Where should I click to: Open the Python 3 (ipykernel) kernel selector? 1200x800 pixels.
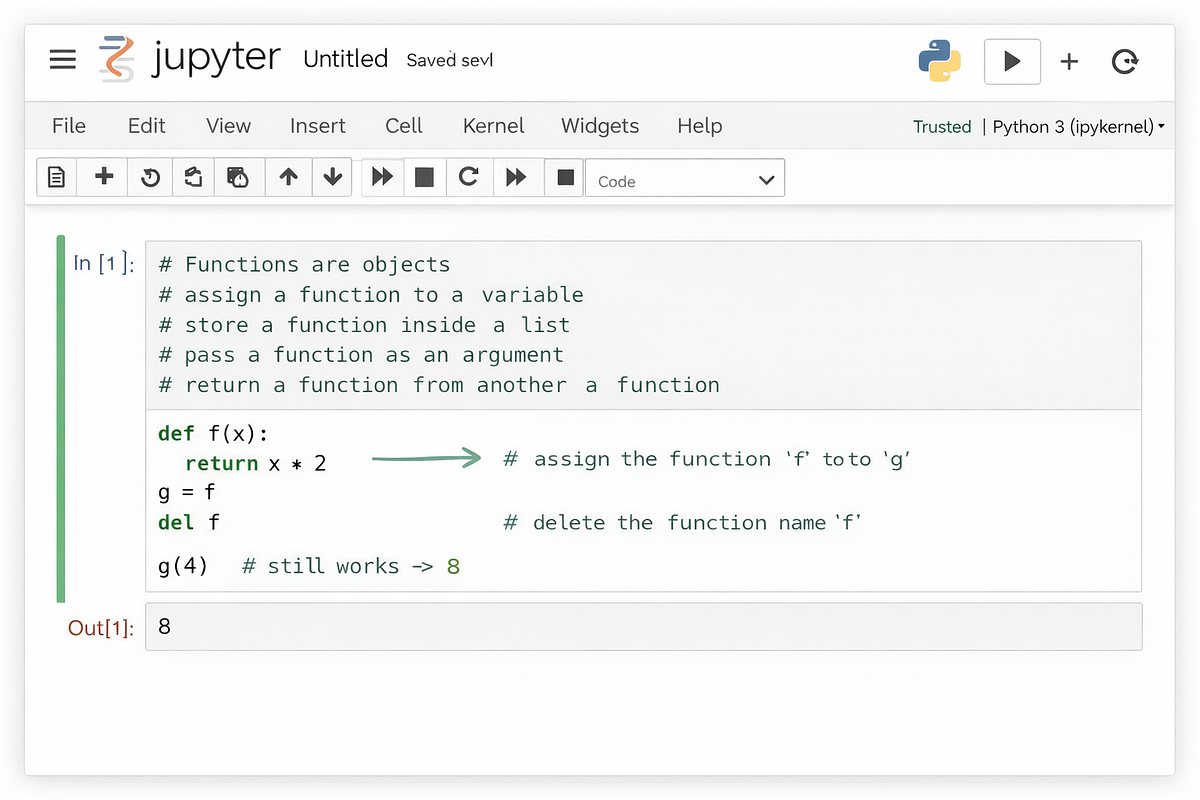(x=1079, y=127)
